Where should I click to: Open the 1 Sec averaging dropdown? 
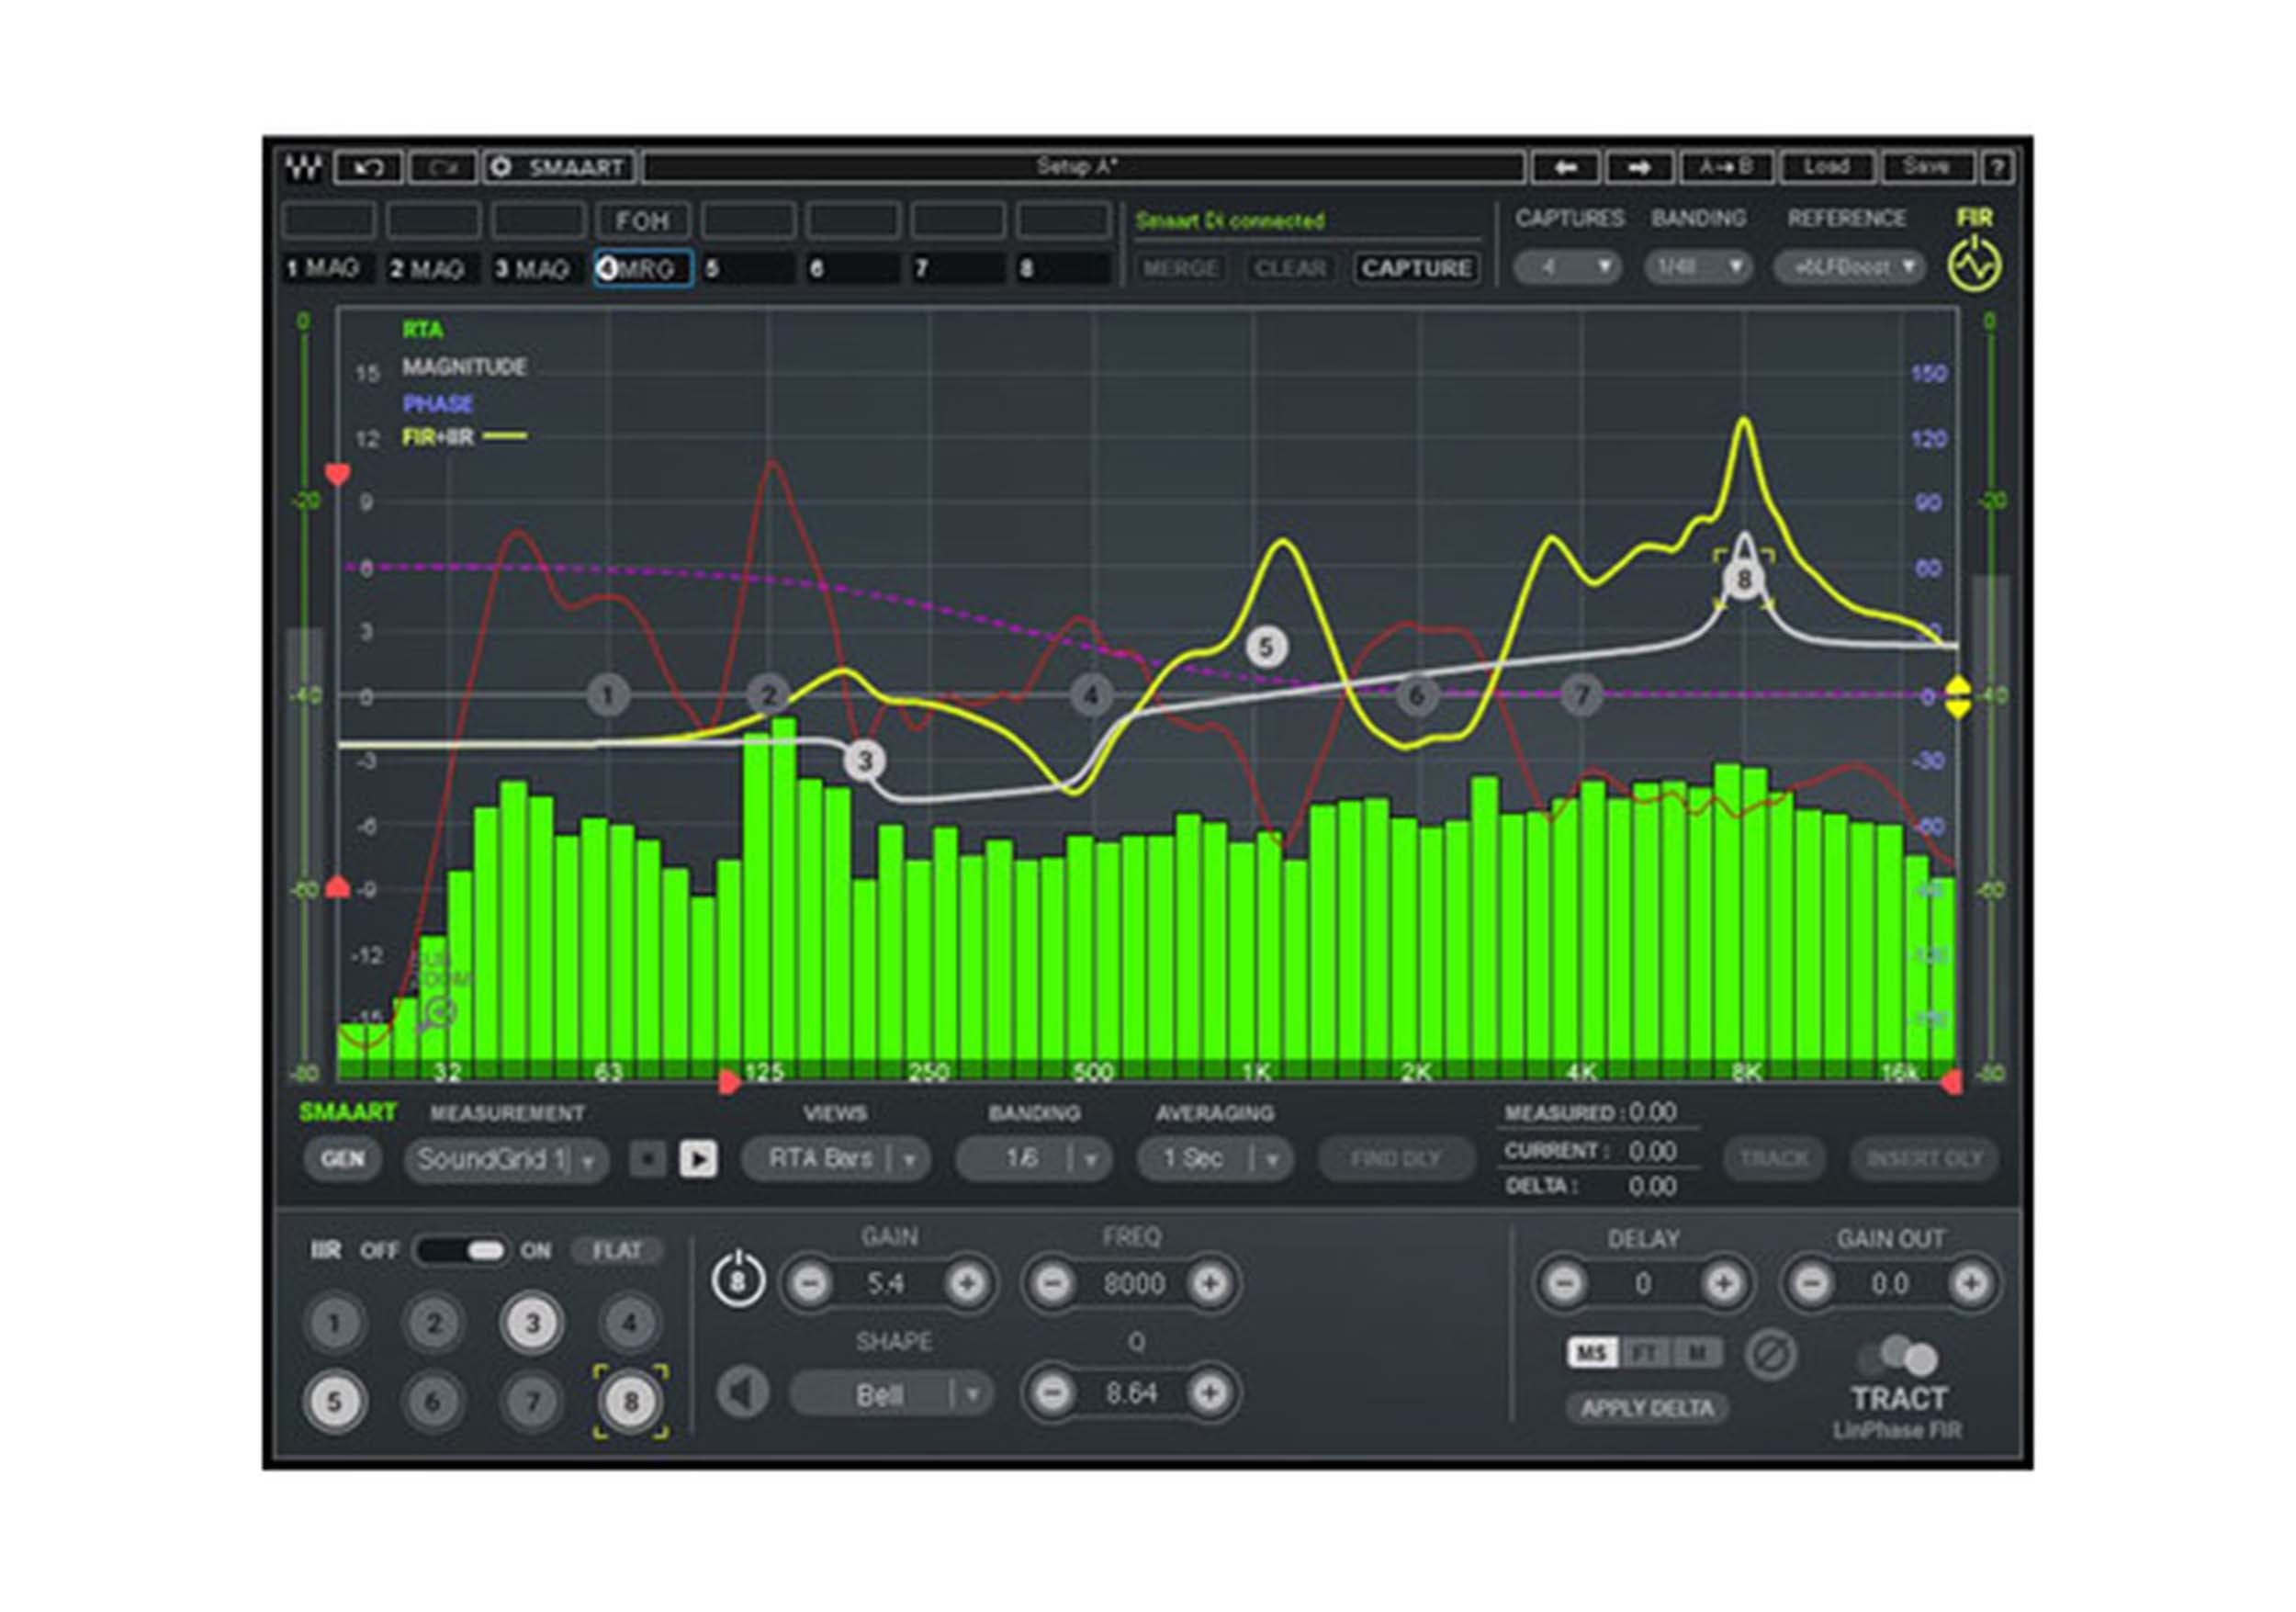pos(1214,1159)
